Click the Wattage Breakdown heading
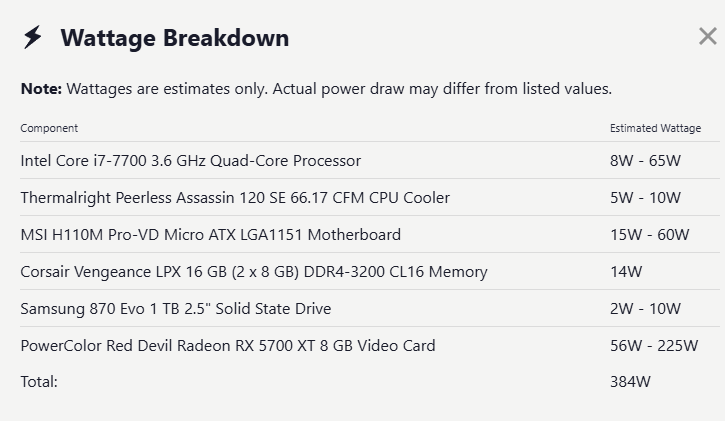 pos(175,38)
